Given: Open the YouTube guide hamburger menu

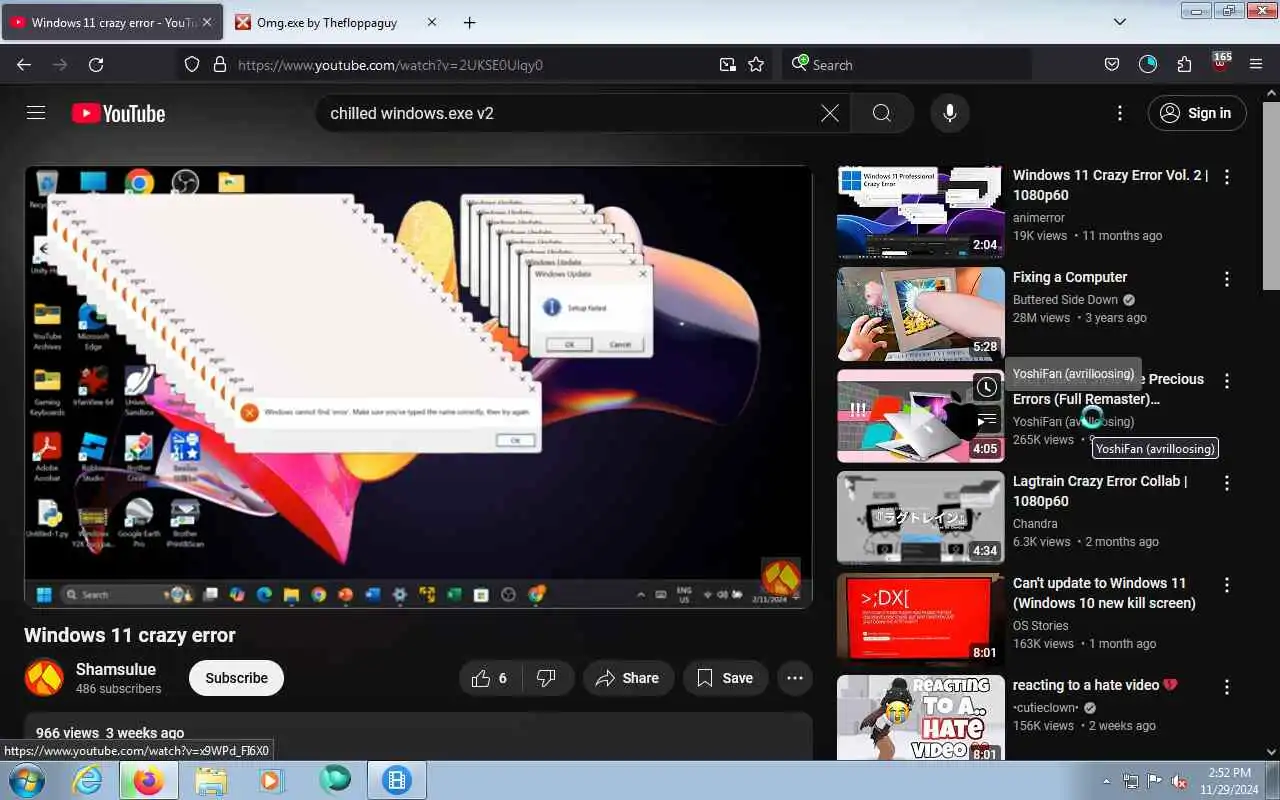Looking at the screenshot, I should point(36,113).
